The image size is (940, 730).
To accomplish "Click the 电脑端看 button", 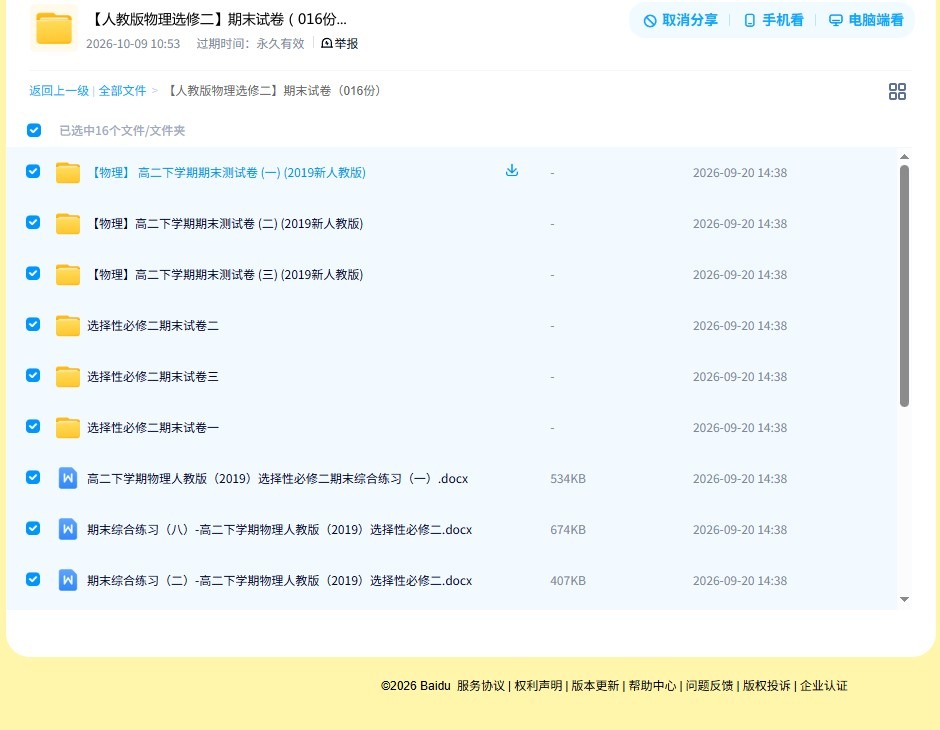I will tap(866, 20).
